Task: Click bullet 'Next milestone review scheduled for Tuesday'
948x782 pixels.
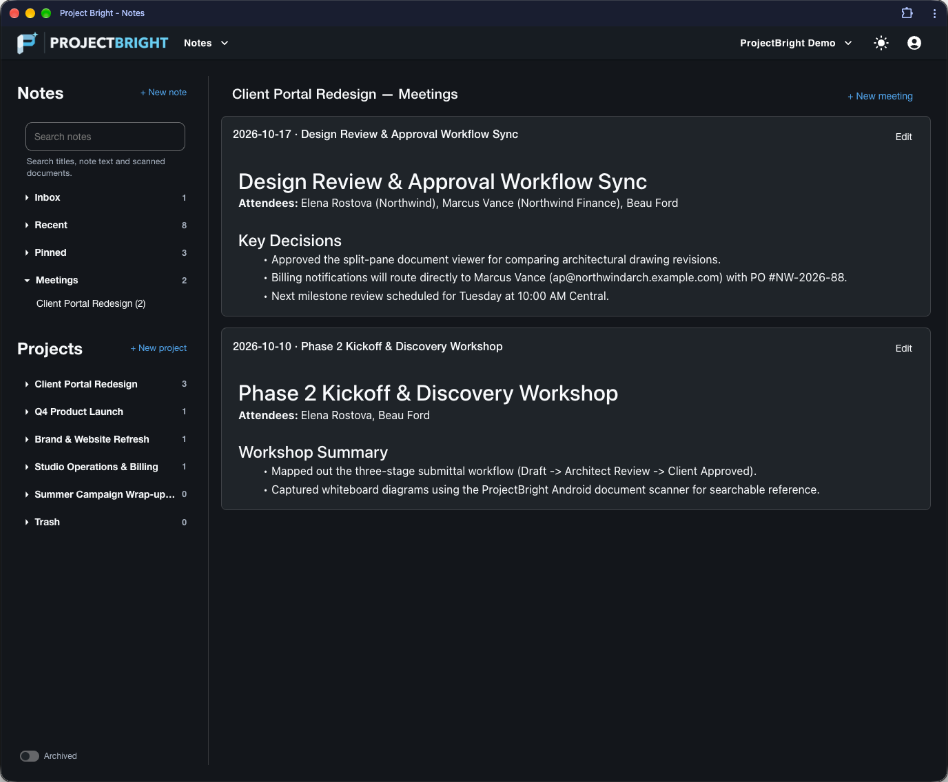Action: (440, 296)
